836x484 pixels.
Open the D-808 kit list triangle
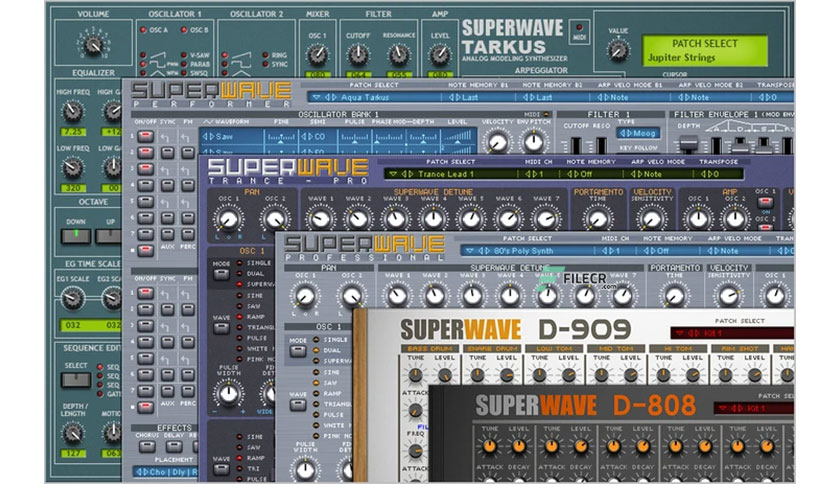coord(722,409)
